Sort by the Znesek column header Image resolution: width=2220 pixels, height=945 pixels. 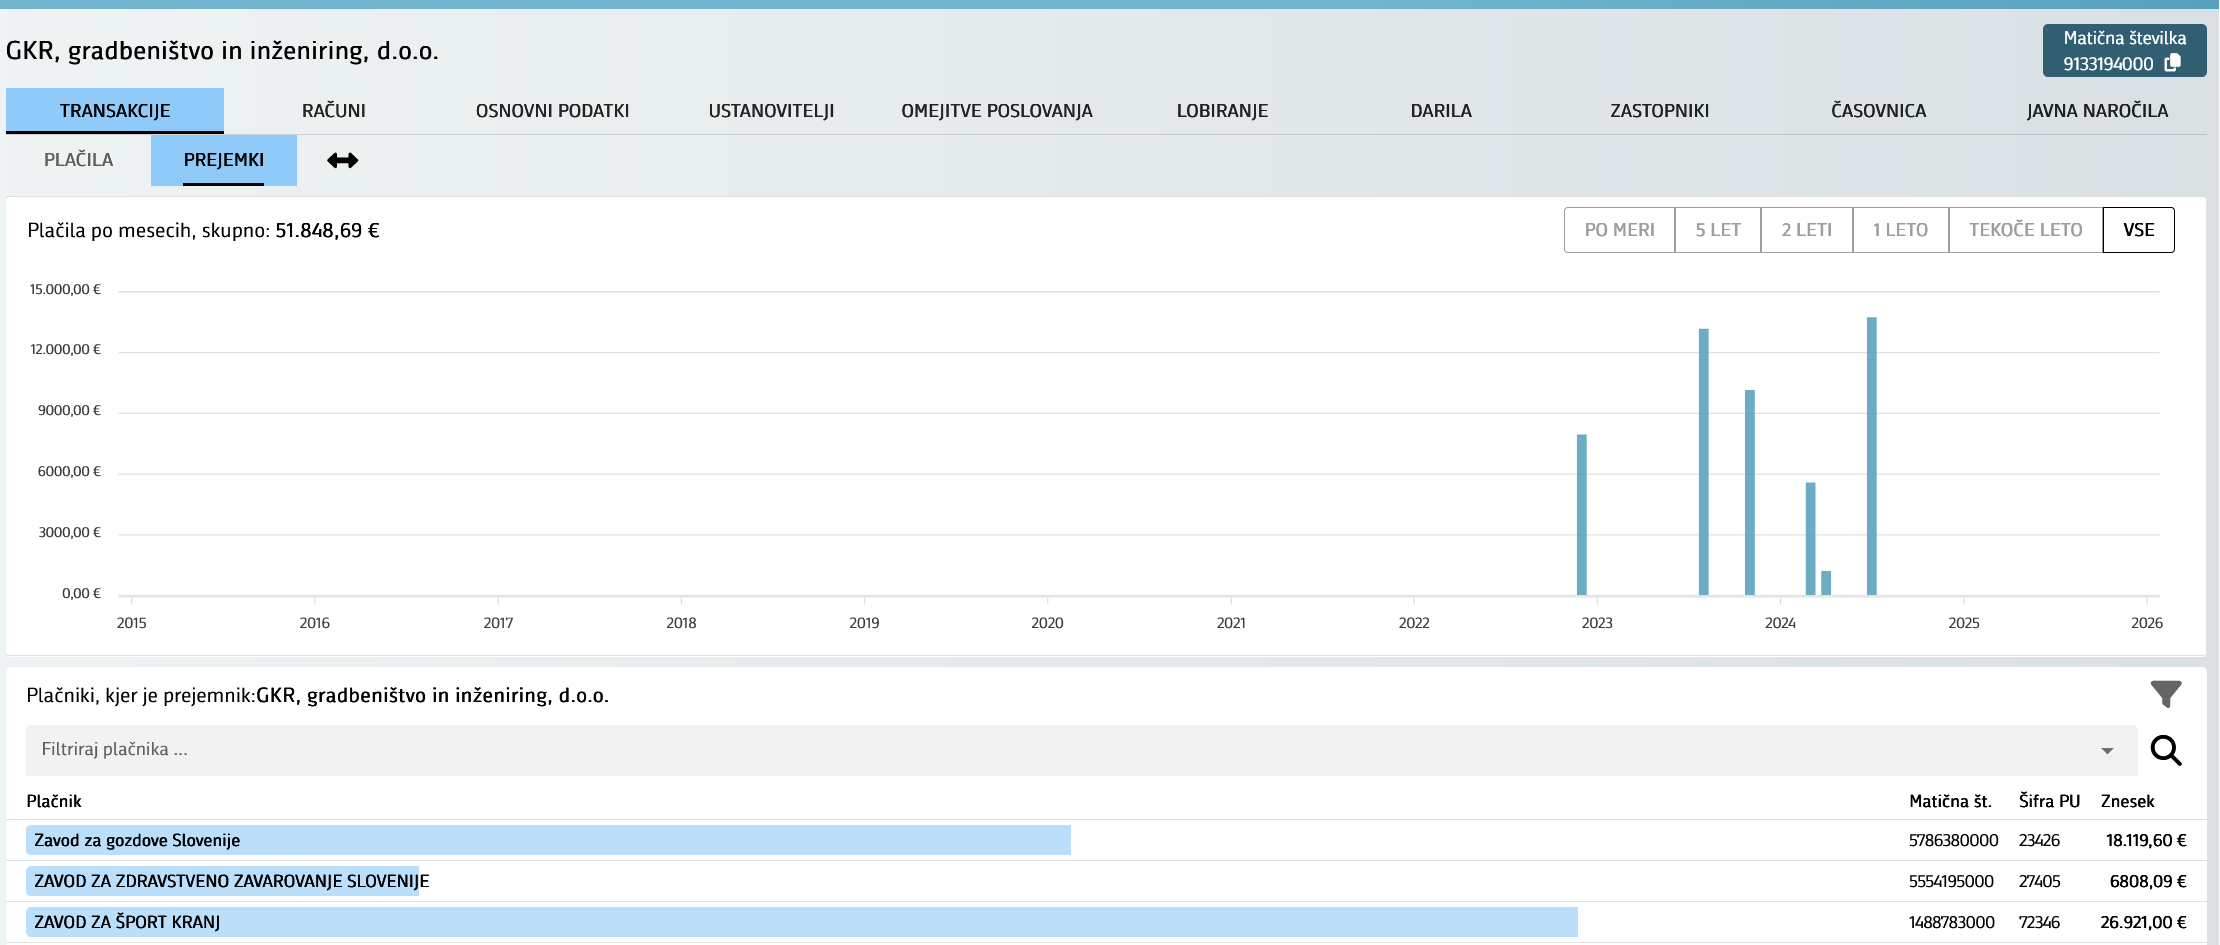coord(2127,801)
